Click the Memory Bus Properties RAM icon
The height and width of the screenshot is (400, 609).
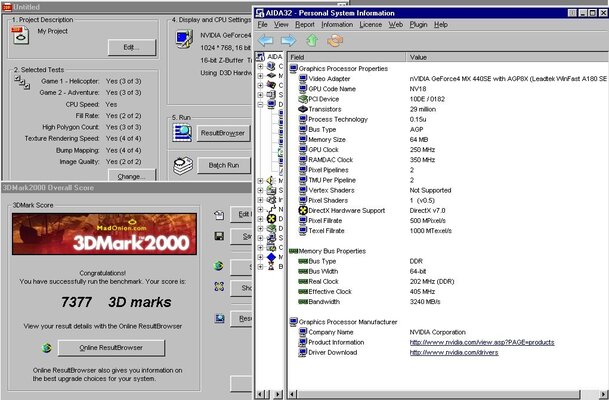pos(293,251)
